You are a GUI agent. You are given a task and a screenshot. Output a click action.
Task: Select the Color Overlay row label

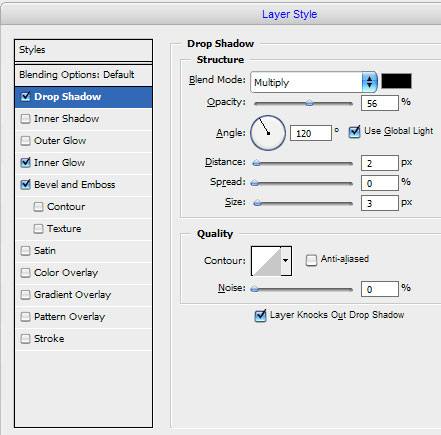coord(66,273)
